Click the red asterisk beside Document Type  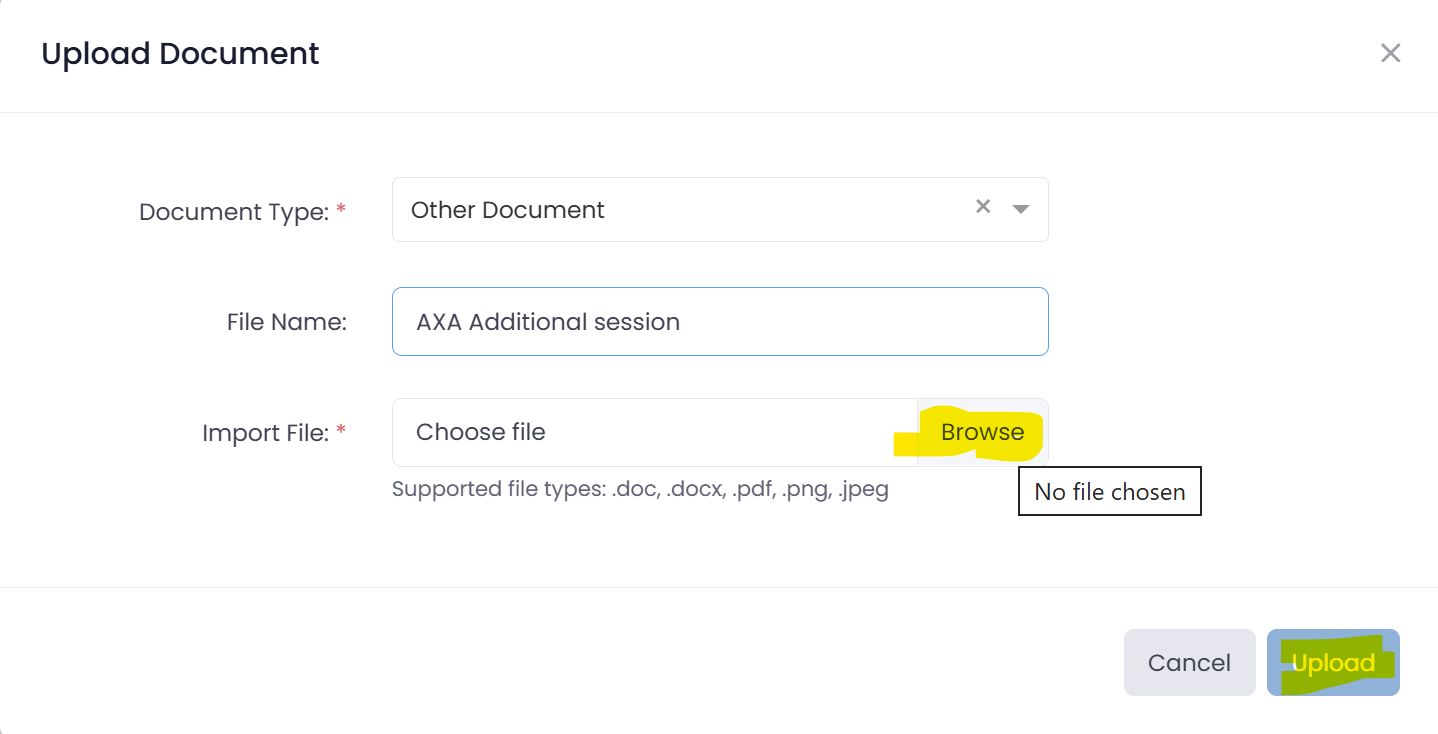341,211
